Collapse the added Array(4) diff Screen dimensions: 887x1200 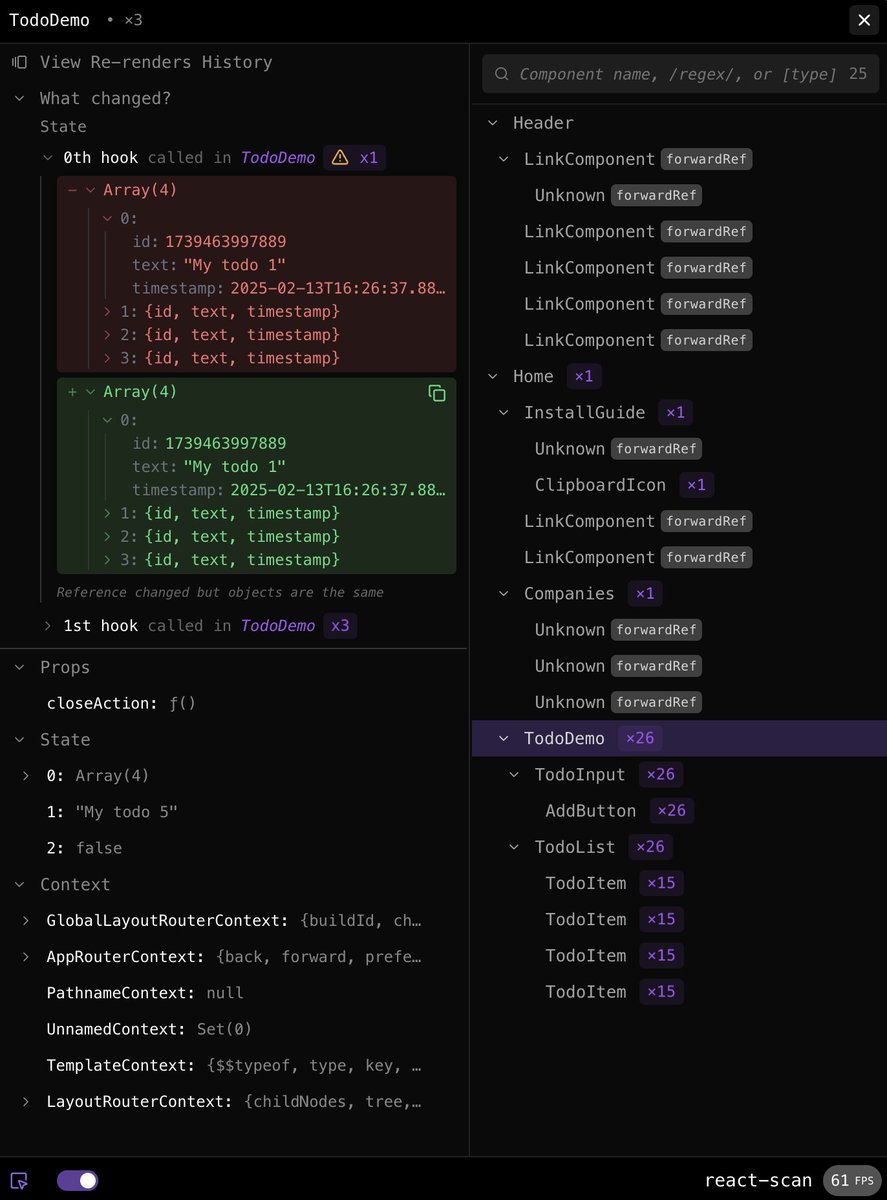(x=91, y=392)
